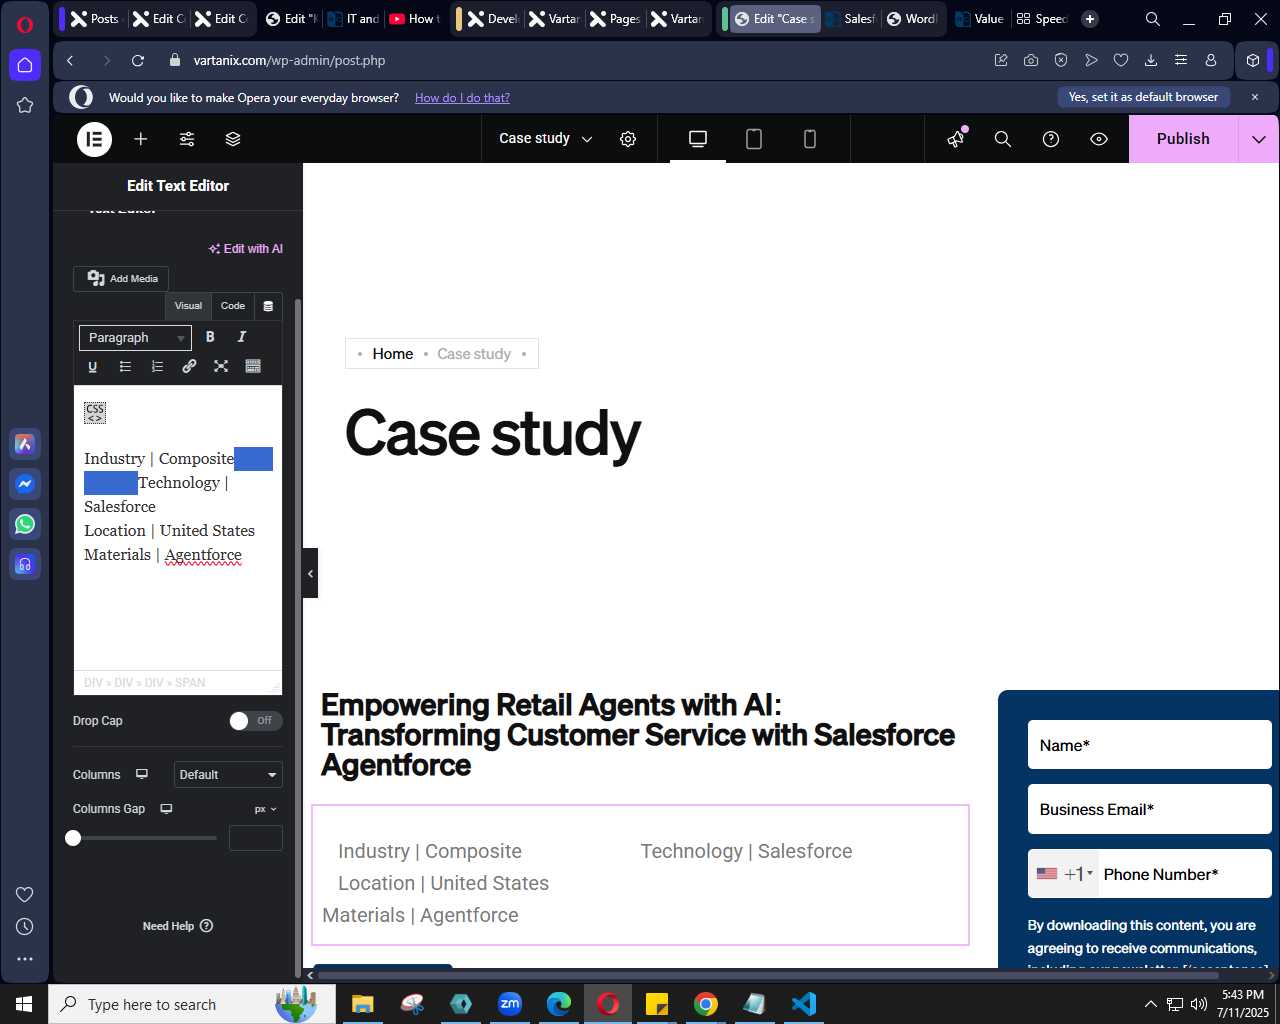Switch to the Value browser tab
The height and width of the screenshot is (1024, 1280).
point(979,18)
